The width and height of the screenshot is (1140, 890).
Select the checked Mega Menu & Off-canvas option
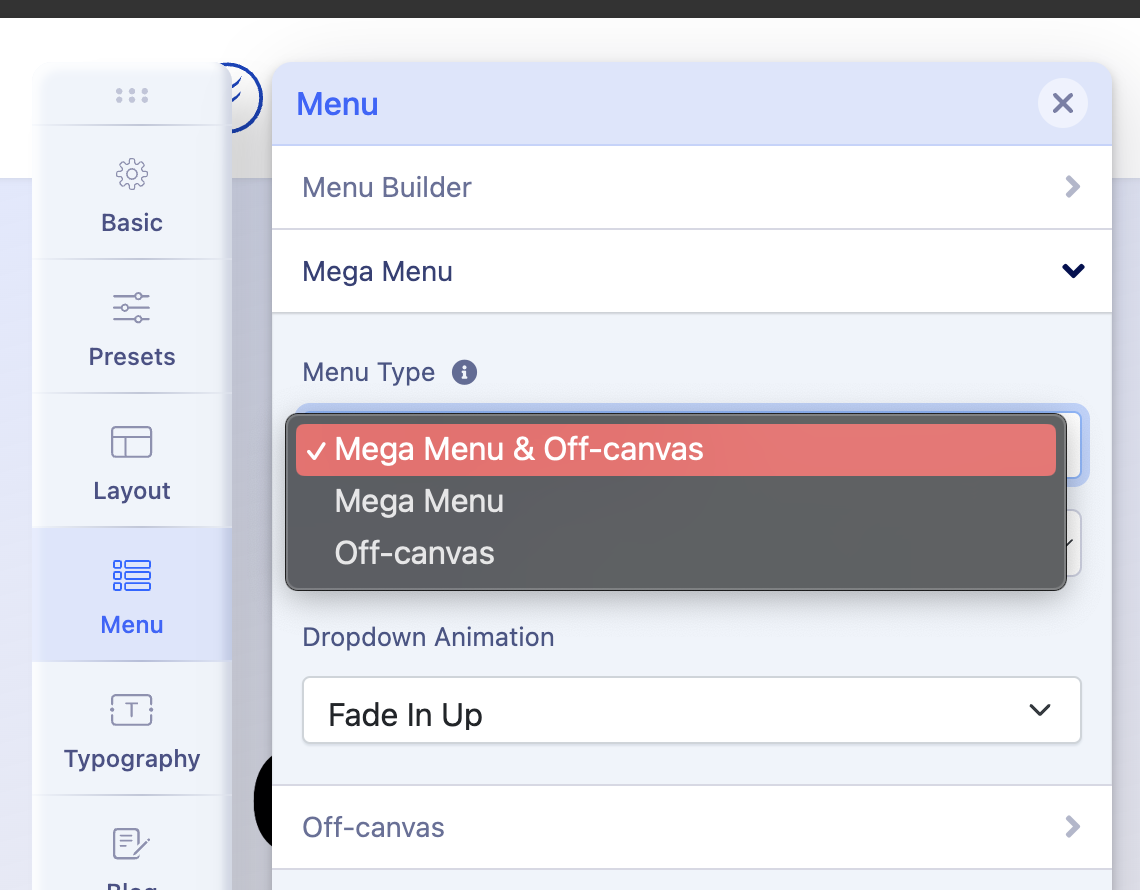pyautogui.click(x=676, y=450)
